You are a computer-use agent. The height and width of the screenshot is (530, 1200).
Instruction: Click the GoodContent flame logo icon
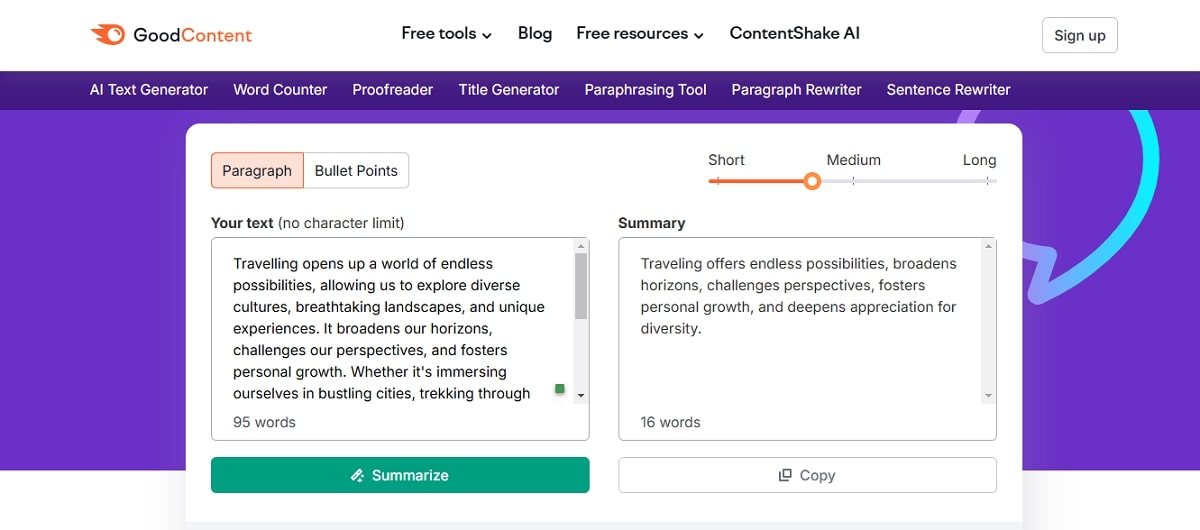107,35
